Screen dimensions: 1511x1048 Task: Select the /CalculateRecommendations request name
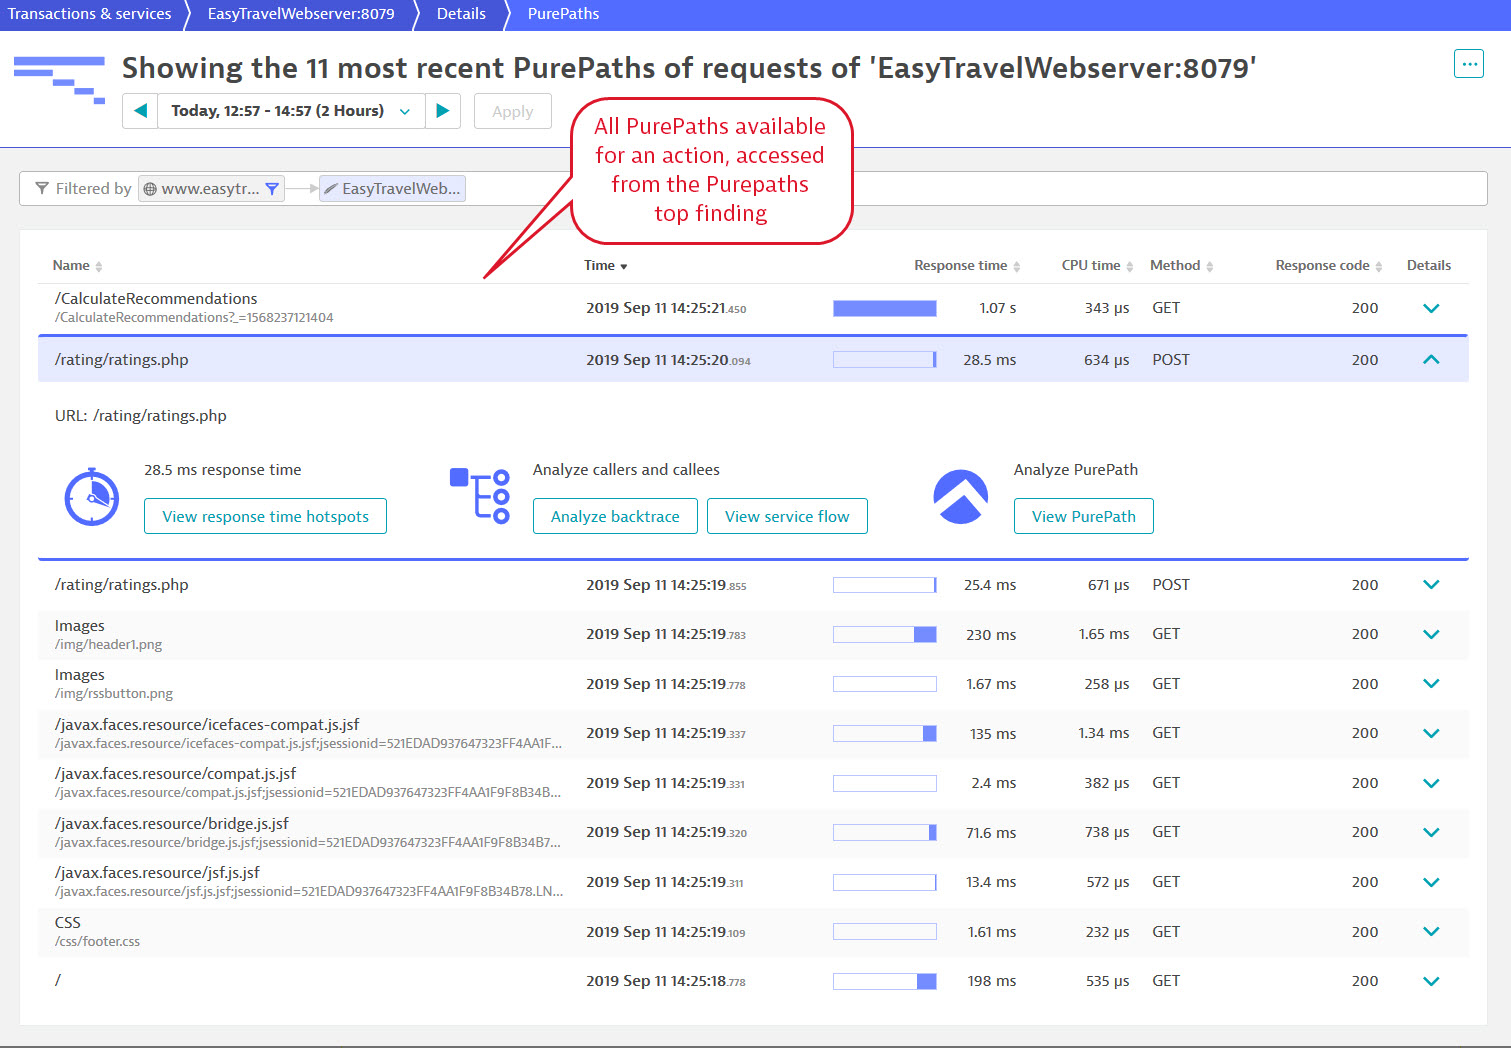click(156, 298)
